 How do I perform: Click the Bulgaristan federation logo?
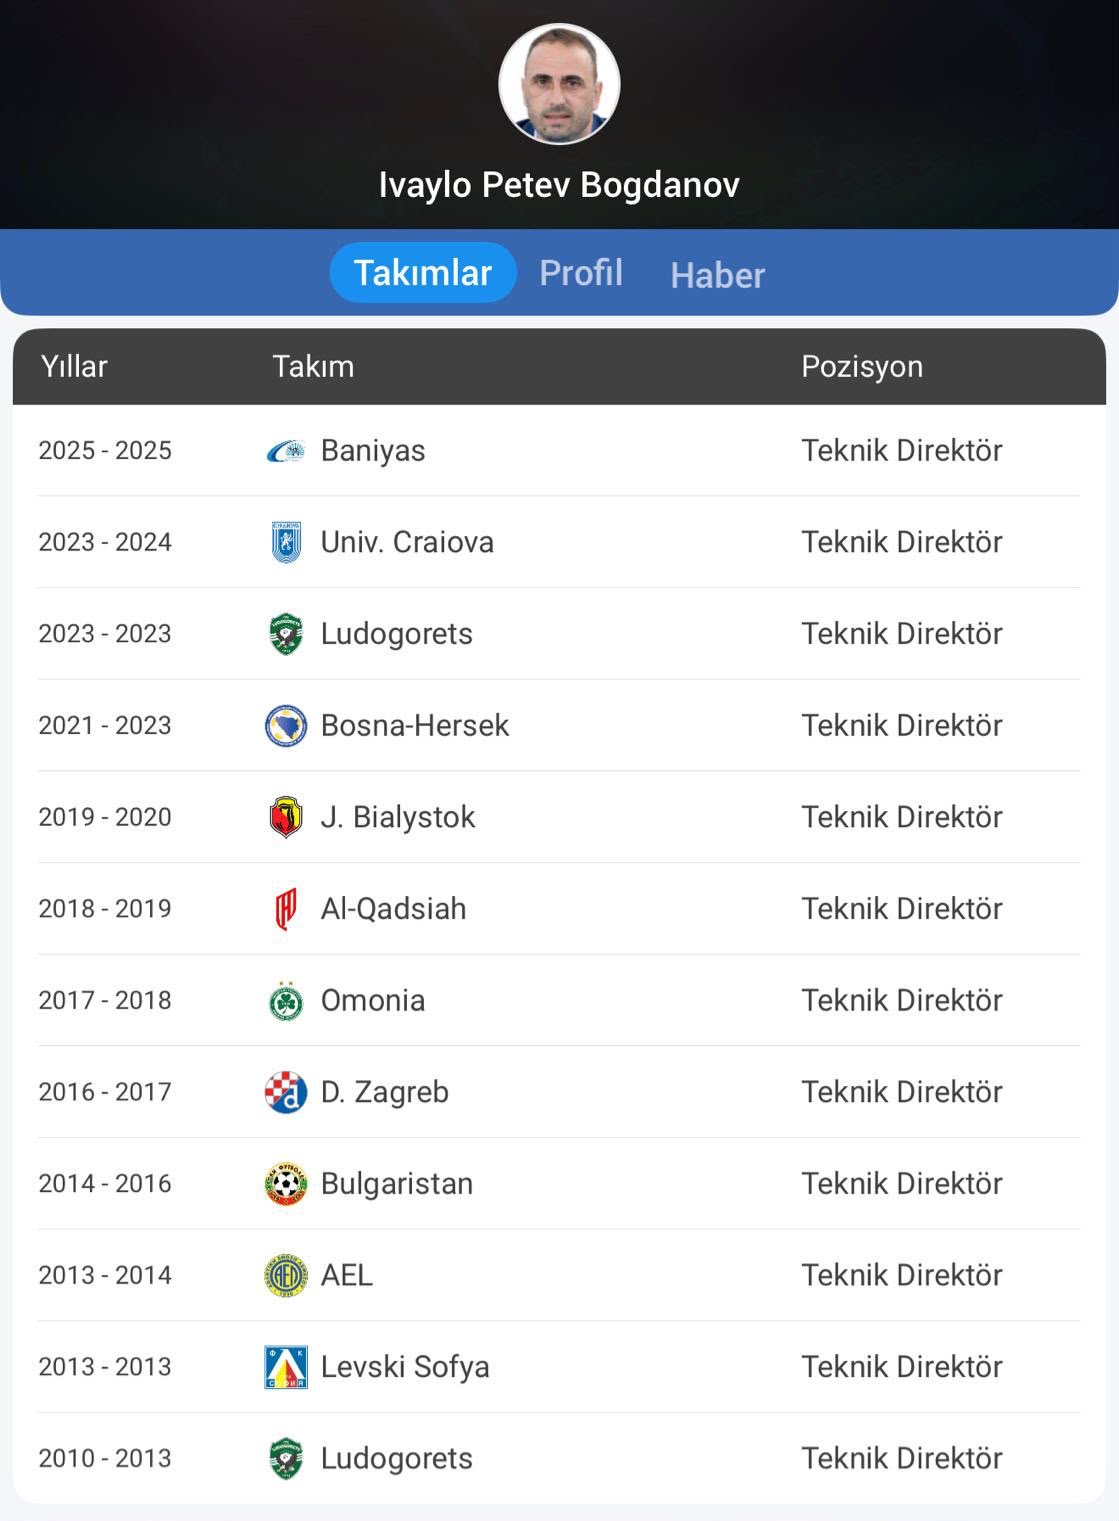tap(286, 1184)
